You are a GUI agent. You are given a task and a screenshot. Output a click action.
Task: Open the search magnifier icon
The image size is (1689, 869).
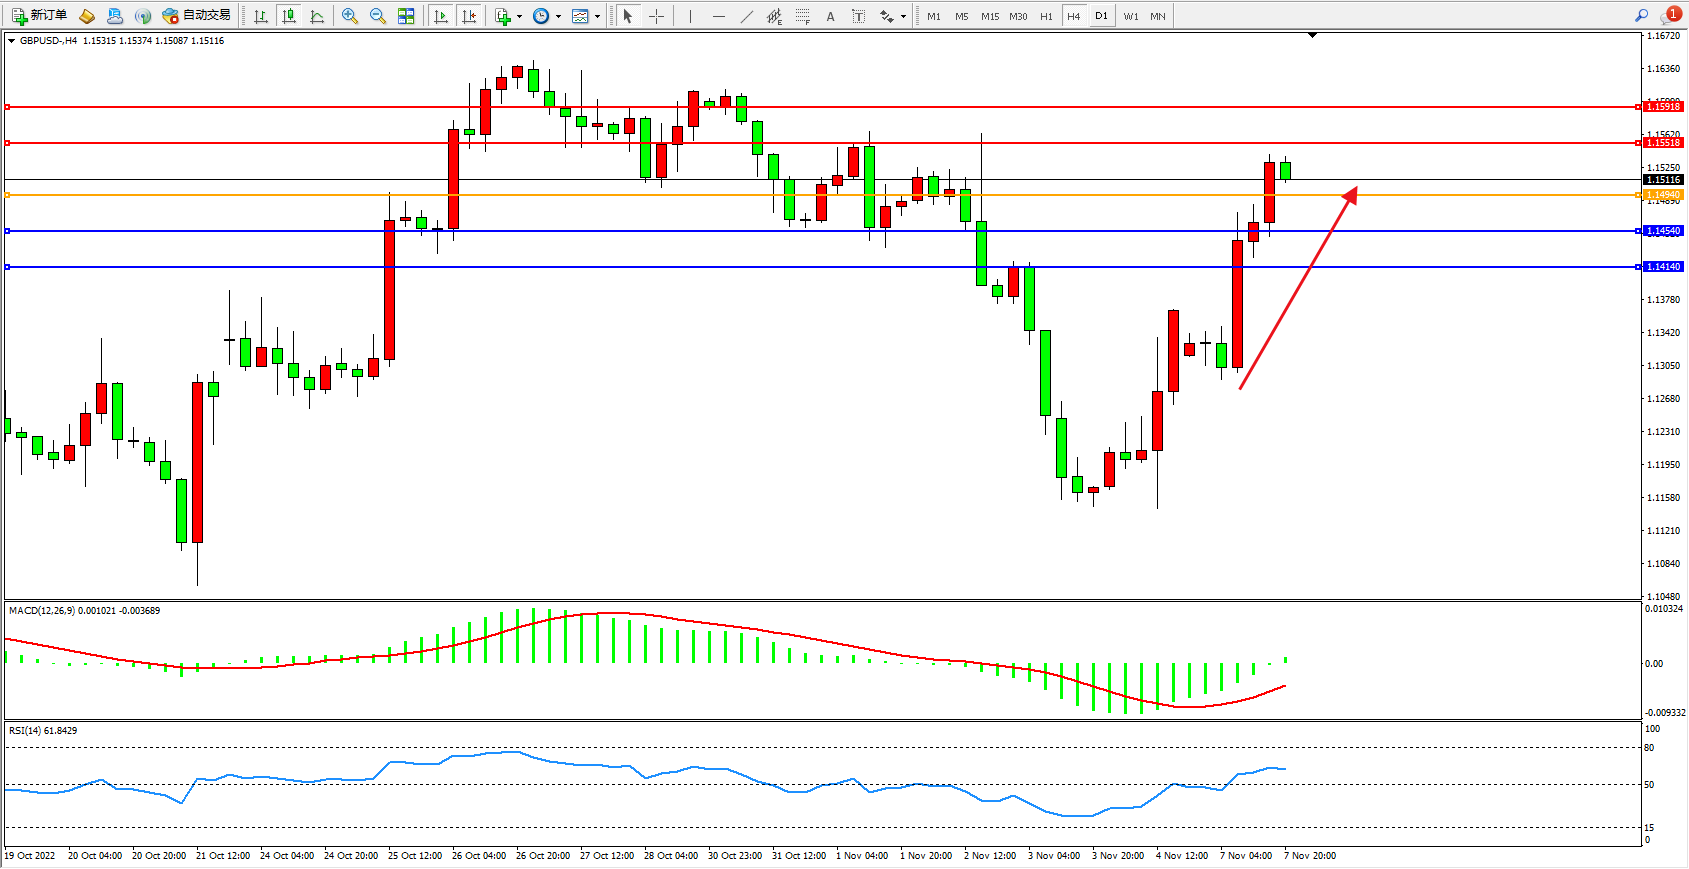[x=1641, y=15]
